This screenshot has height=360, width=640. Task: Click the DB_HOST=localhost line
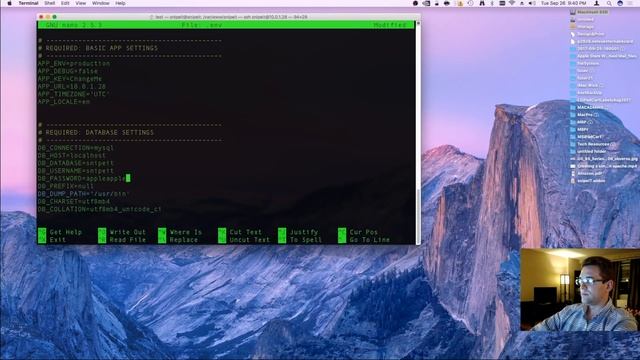[x=72, y=156]
